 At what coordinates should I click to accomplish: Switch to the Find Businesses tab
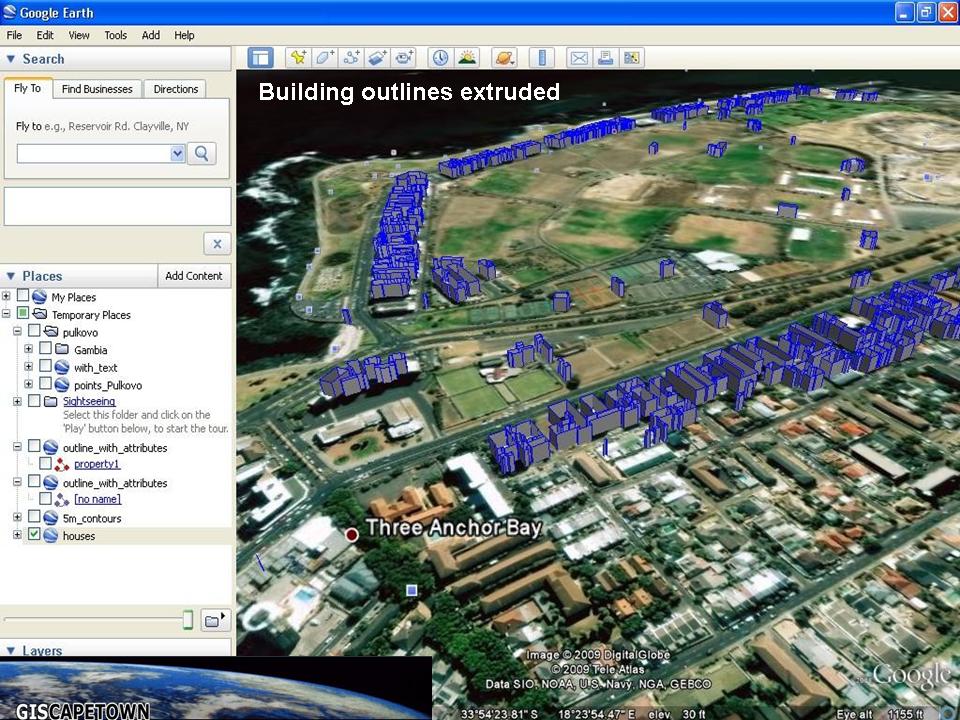pyautogui.click(x=97, y=89)
